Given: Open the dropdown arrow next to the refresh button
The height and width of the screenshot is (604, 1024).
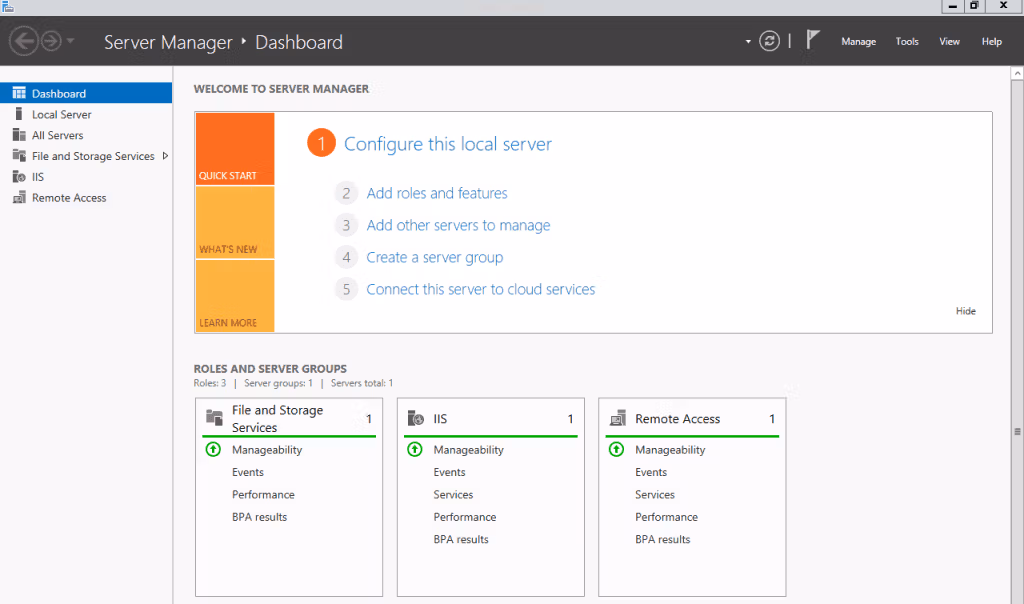Looking at the screenshot, I should (748, 41).
